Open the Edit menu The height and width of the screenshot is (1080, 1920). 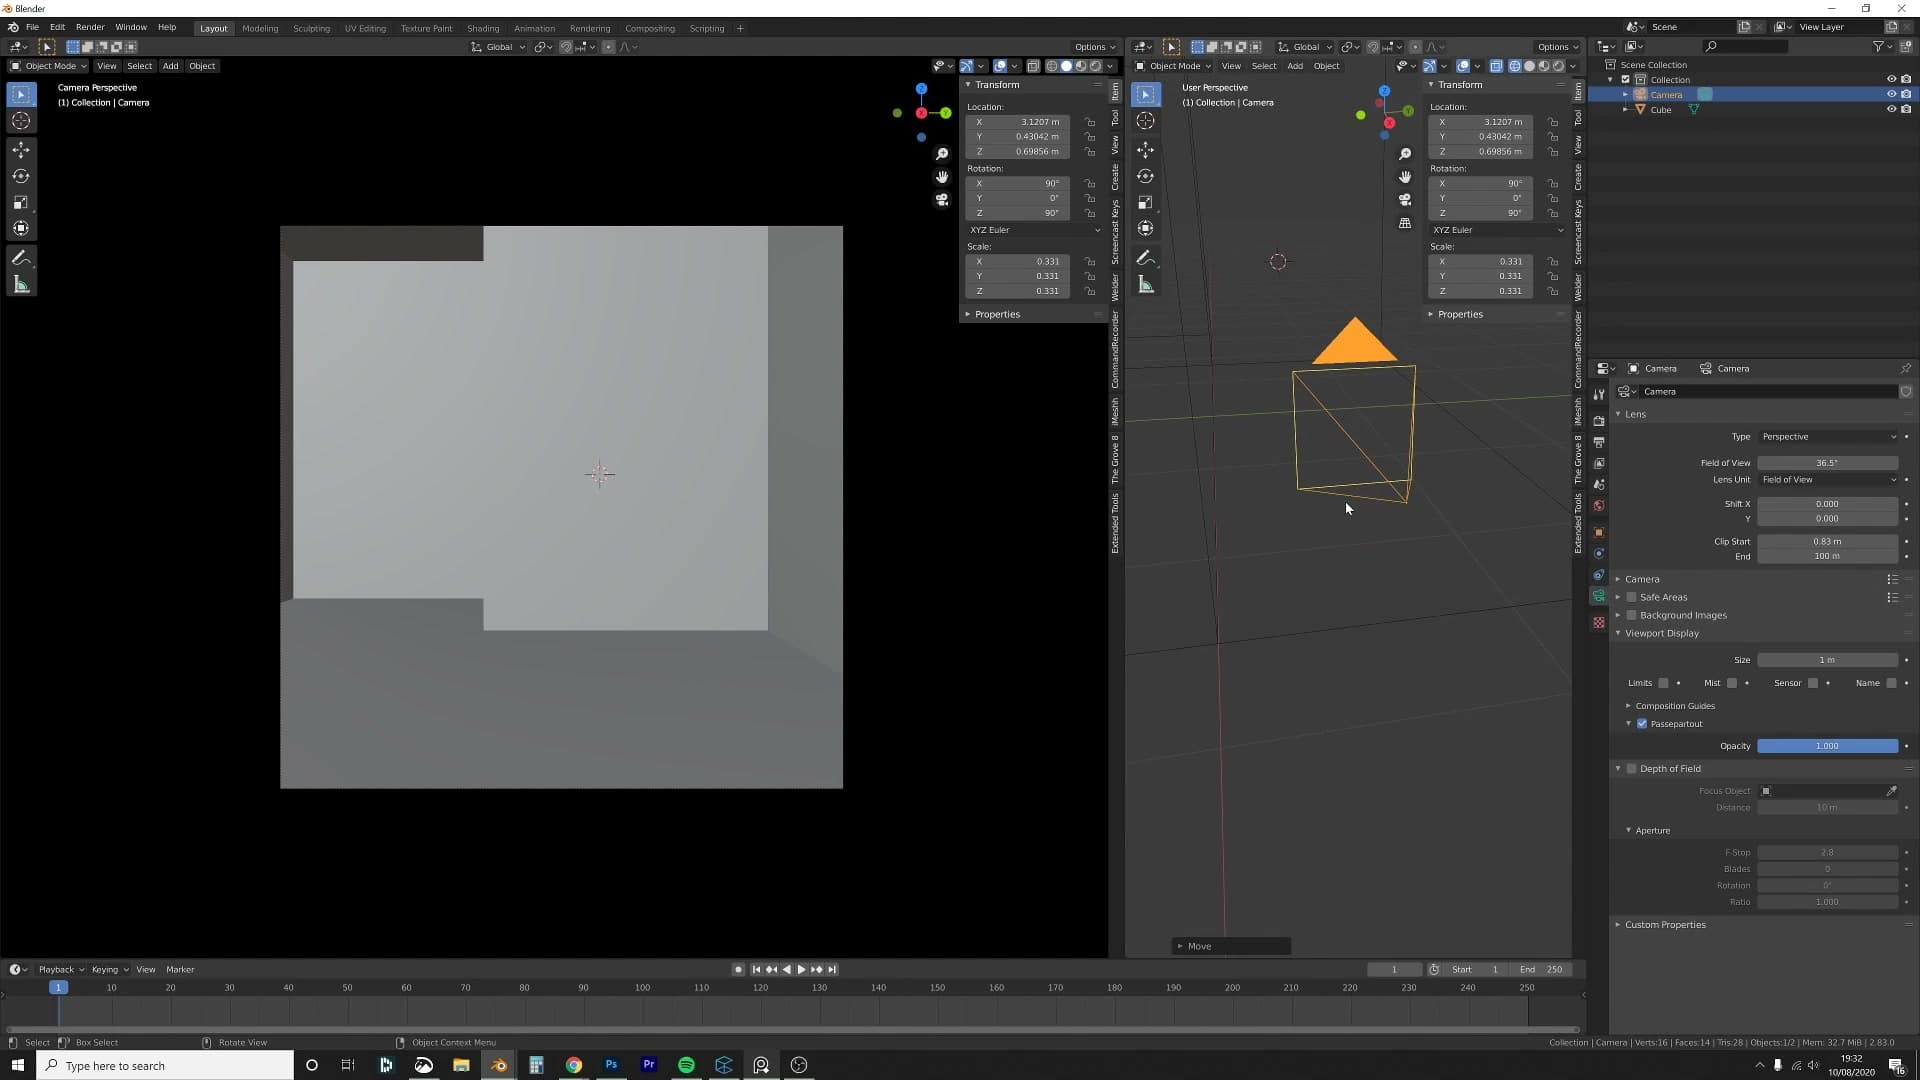pyautogui.click(x=57, y=27)
